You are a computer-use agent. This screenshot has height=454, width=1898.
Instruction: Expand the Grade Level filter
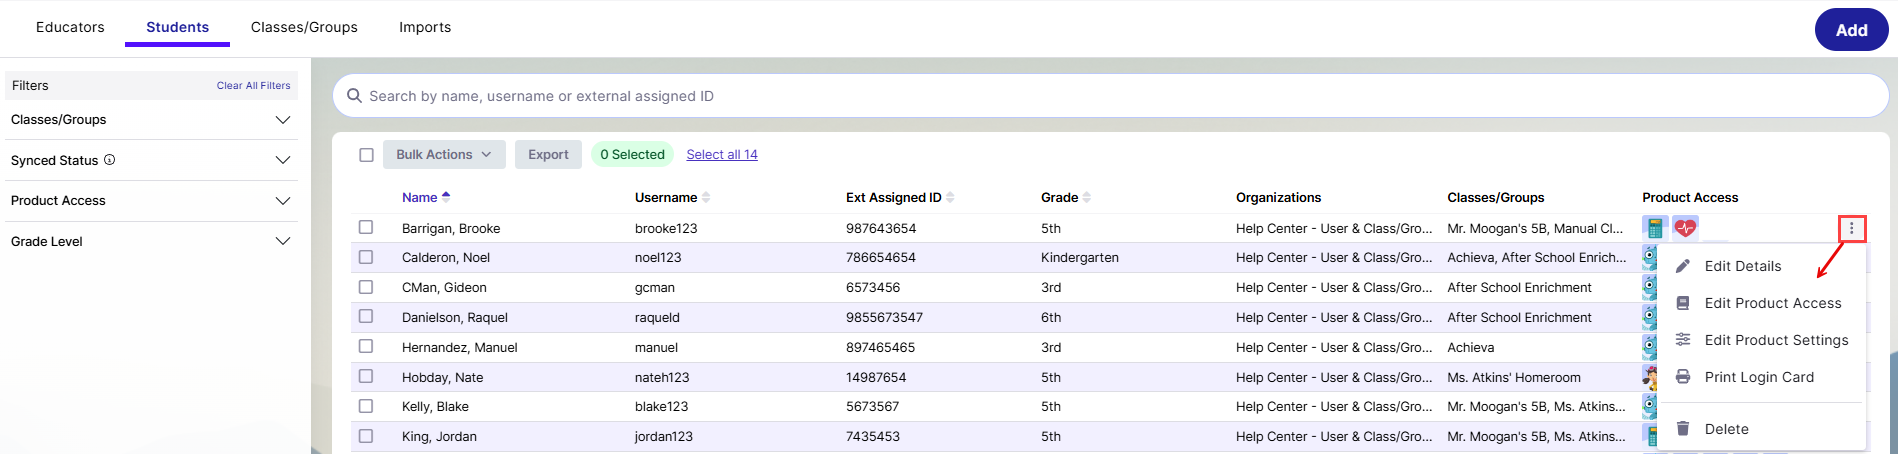click(283, 241)
